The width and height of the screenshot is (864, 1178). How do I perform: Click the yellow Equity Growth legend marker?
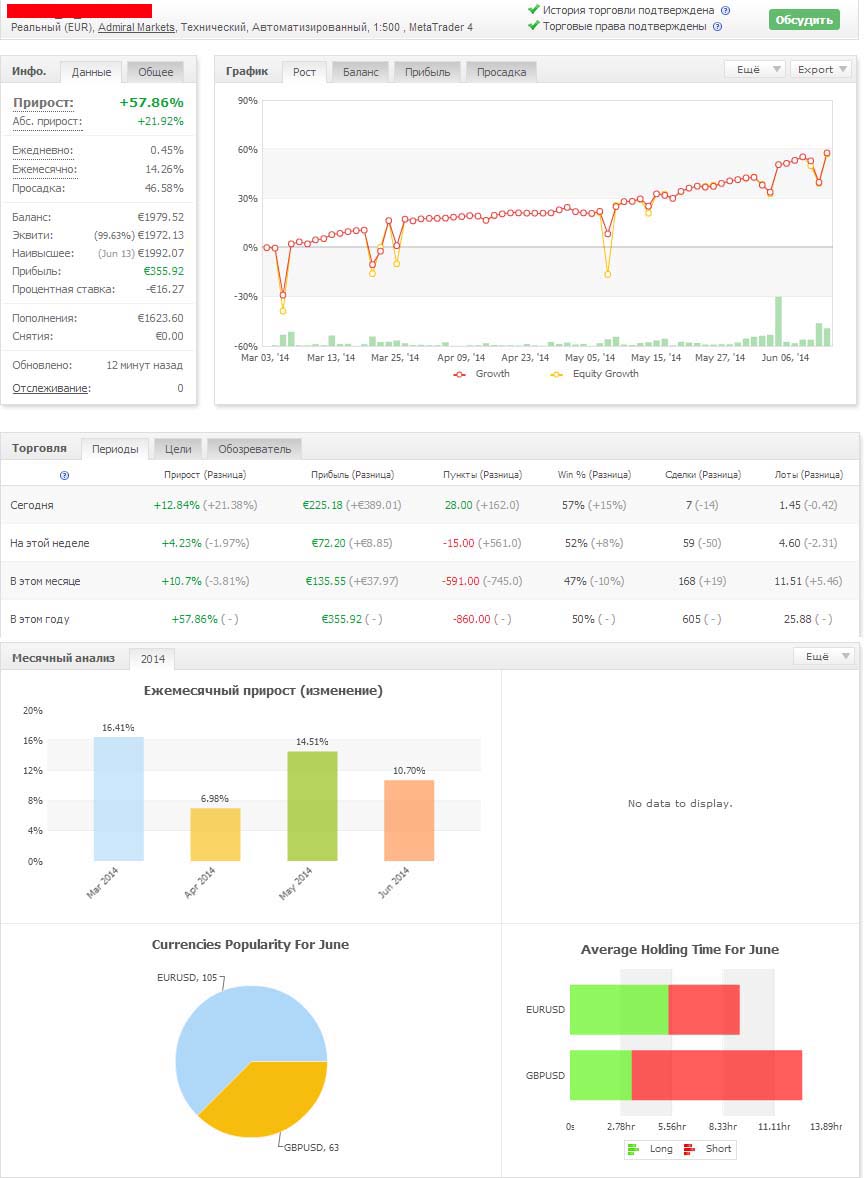coord(556,374)
